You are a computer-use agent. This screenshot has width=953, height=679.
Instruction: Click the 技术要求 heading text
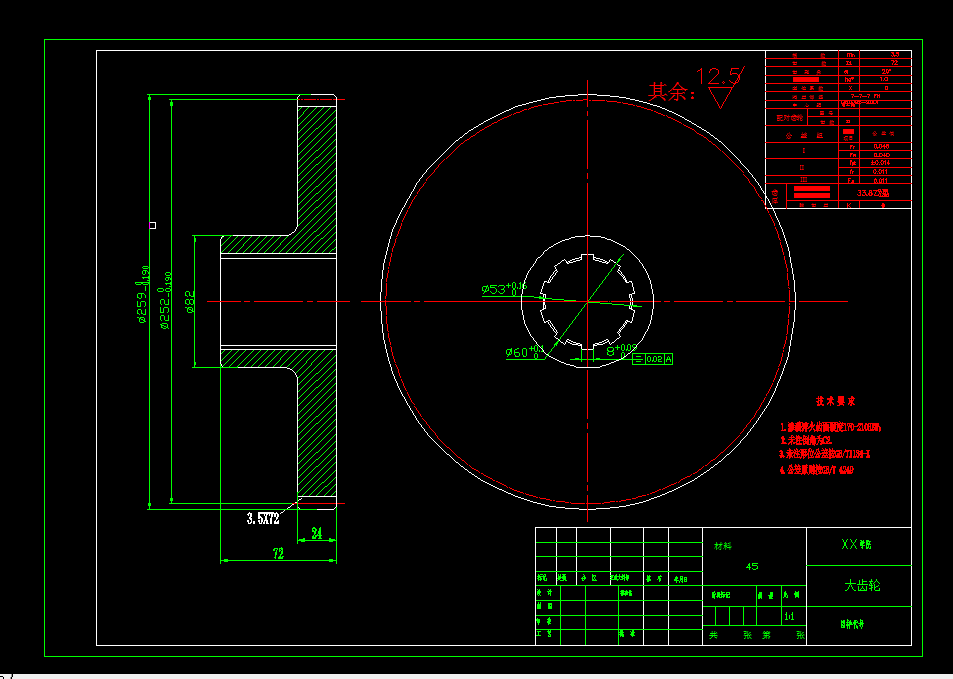(x=836, y=402)
